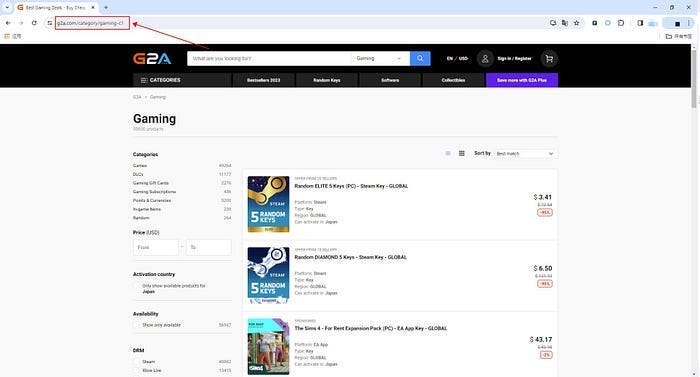Click the blue search magnifier button

(x=420, y=59)
